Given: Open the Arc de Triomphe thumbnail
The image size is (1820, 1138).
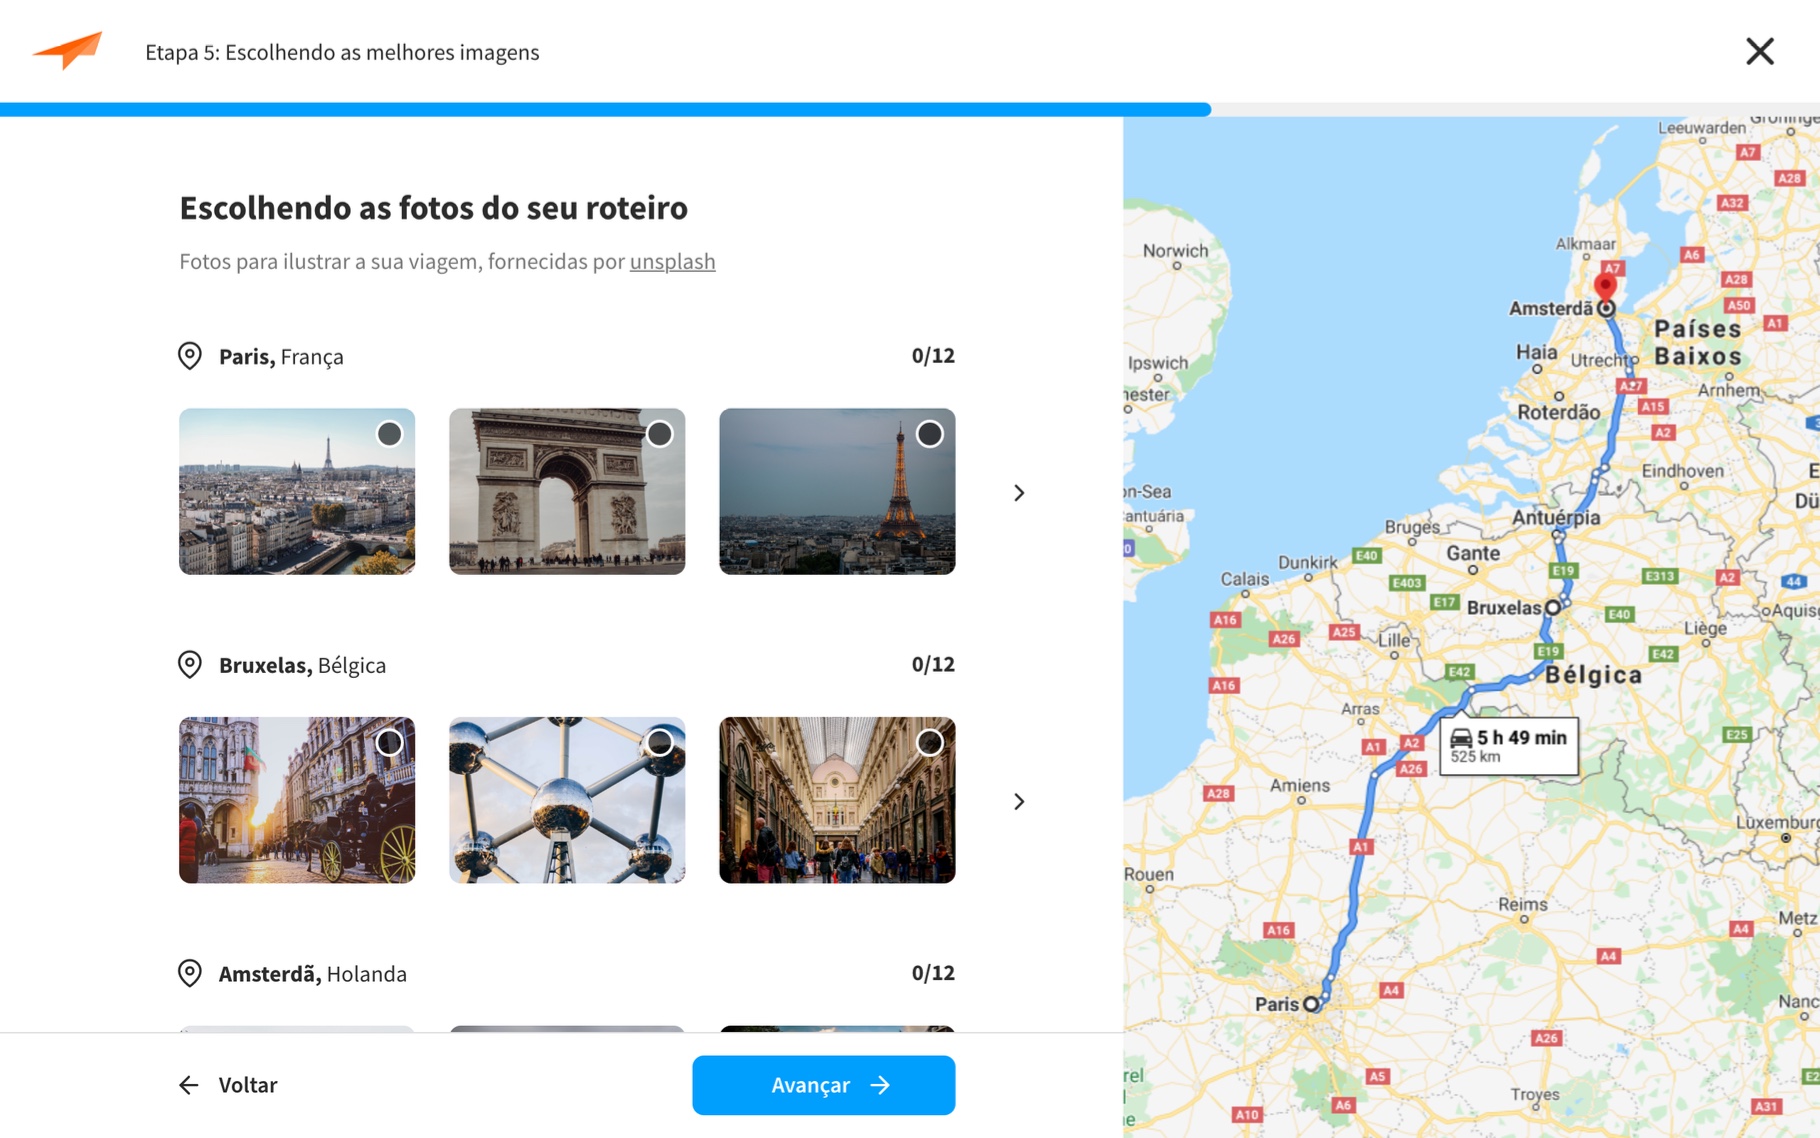Looking at the screenshot, I should [567, 491].
